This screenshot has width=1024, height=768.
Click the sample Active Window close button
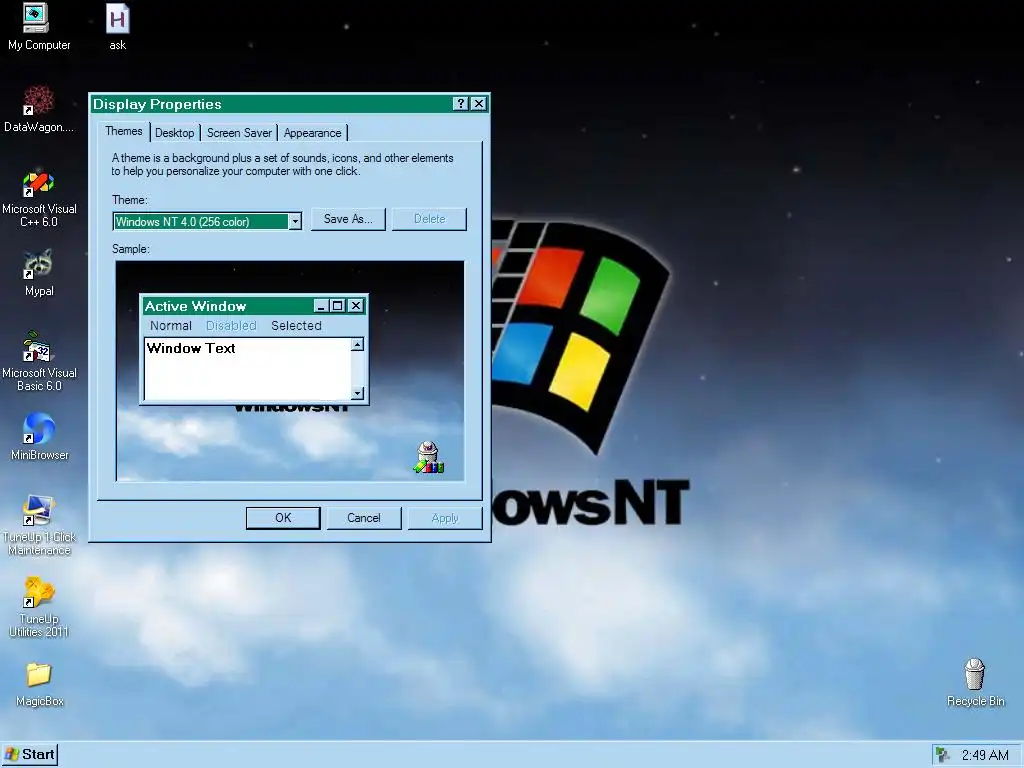356,306
